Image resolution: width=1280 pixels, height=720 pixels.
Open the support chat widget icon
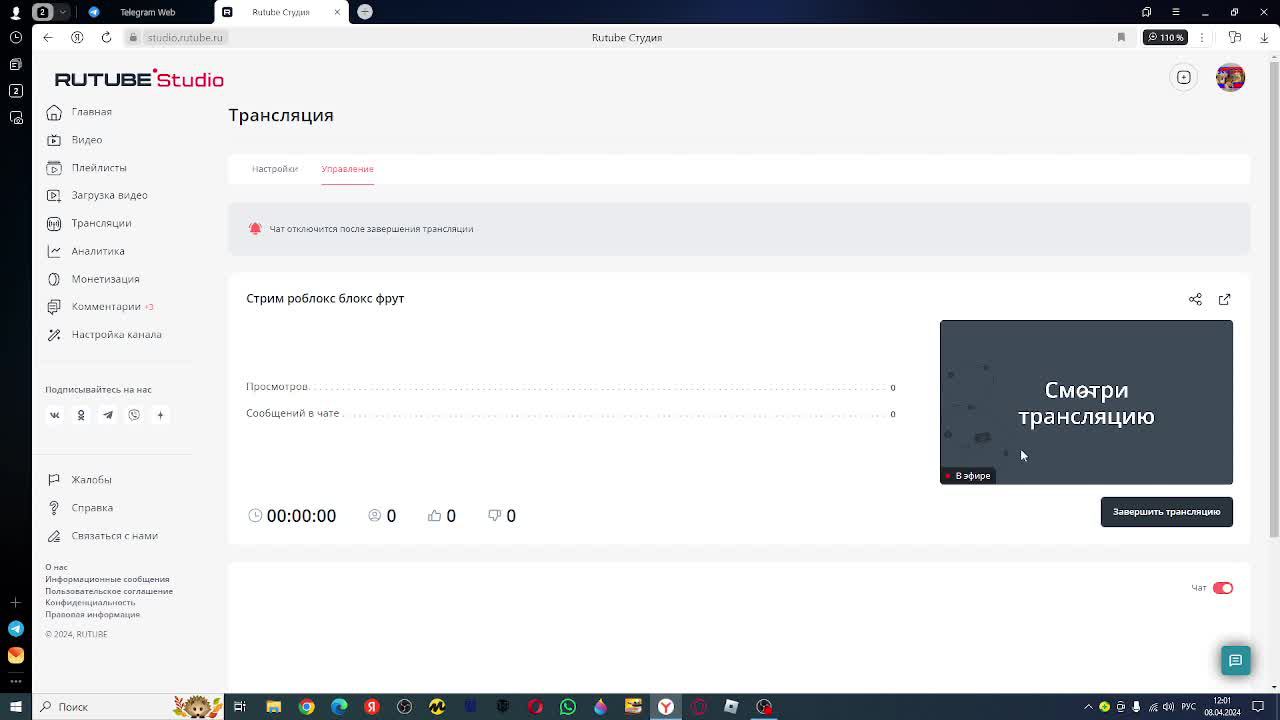pyautogui.click(x=1235, y=660)
